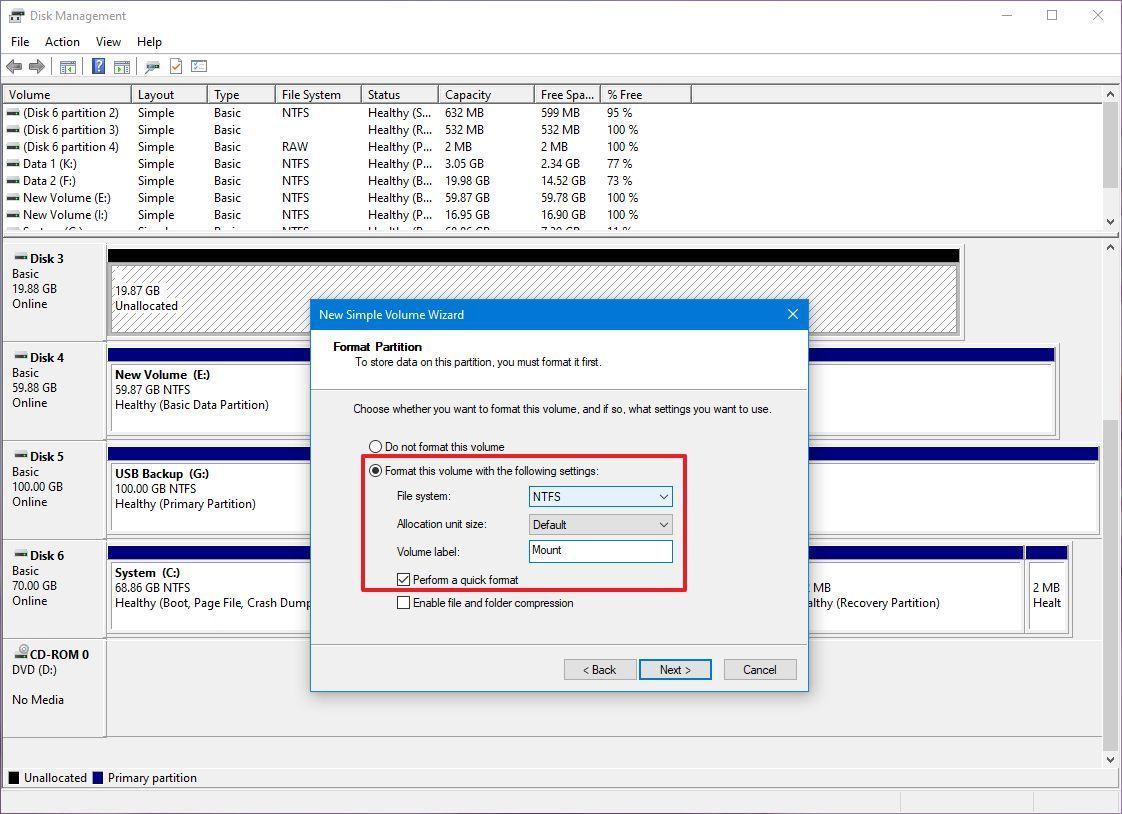The width and height of the screenshot is (1122, 814).
Task: Click the checklist icon at the toolbar's right end
Action: click(x=198, y=66)
